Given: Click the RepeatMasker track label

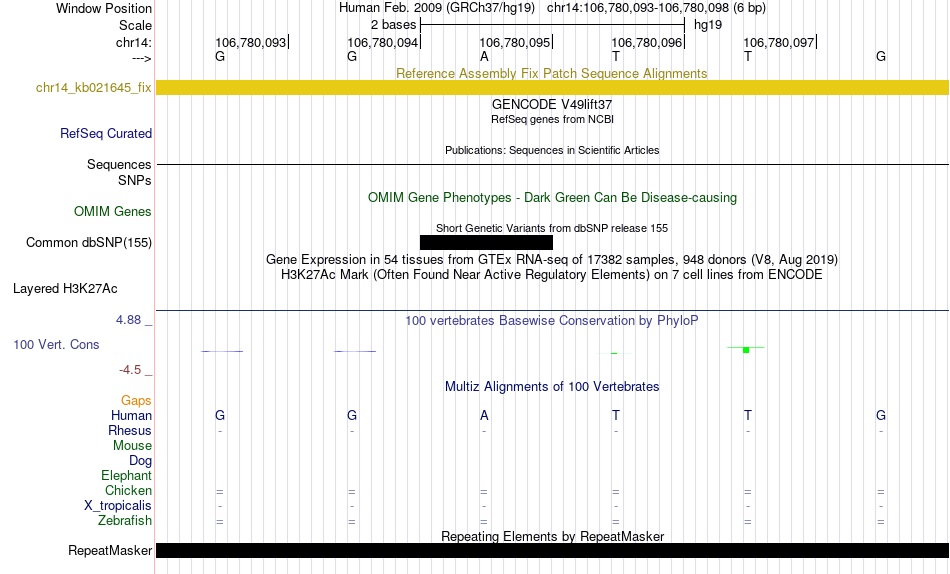Looking at the screenshot, I should pos(110,550).
